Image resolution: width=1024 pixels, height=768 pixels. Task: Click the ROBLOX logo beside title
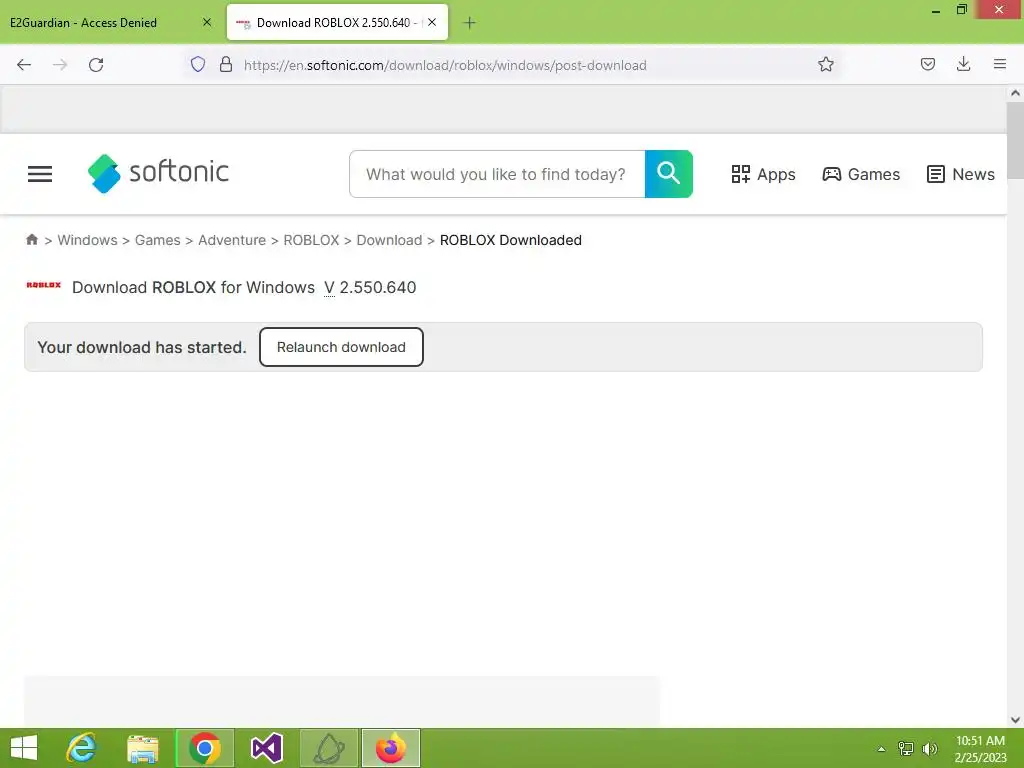(44, 285)
